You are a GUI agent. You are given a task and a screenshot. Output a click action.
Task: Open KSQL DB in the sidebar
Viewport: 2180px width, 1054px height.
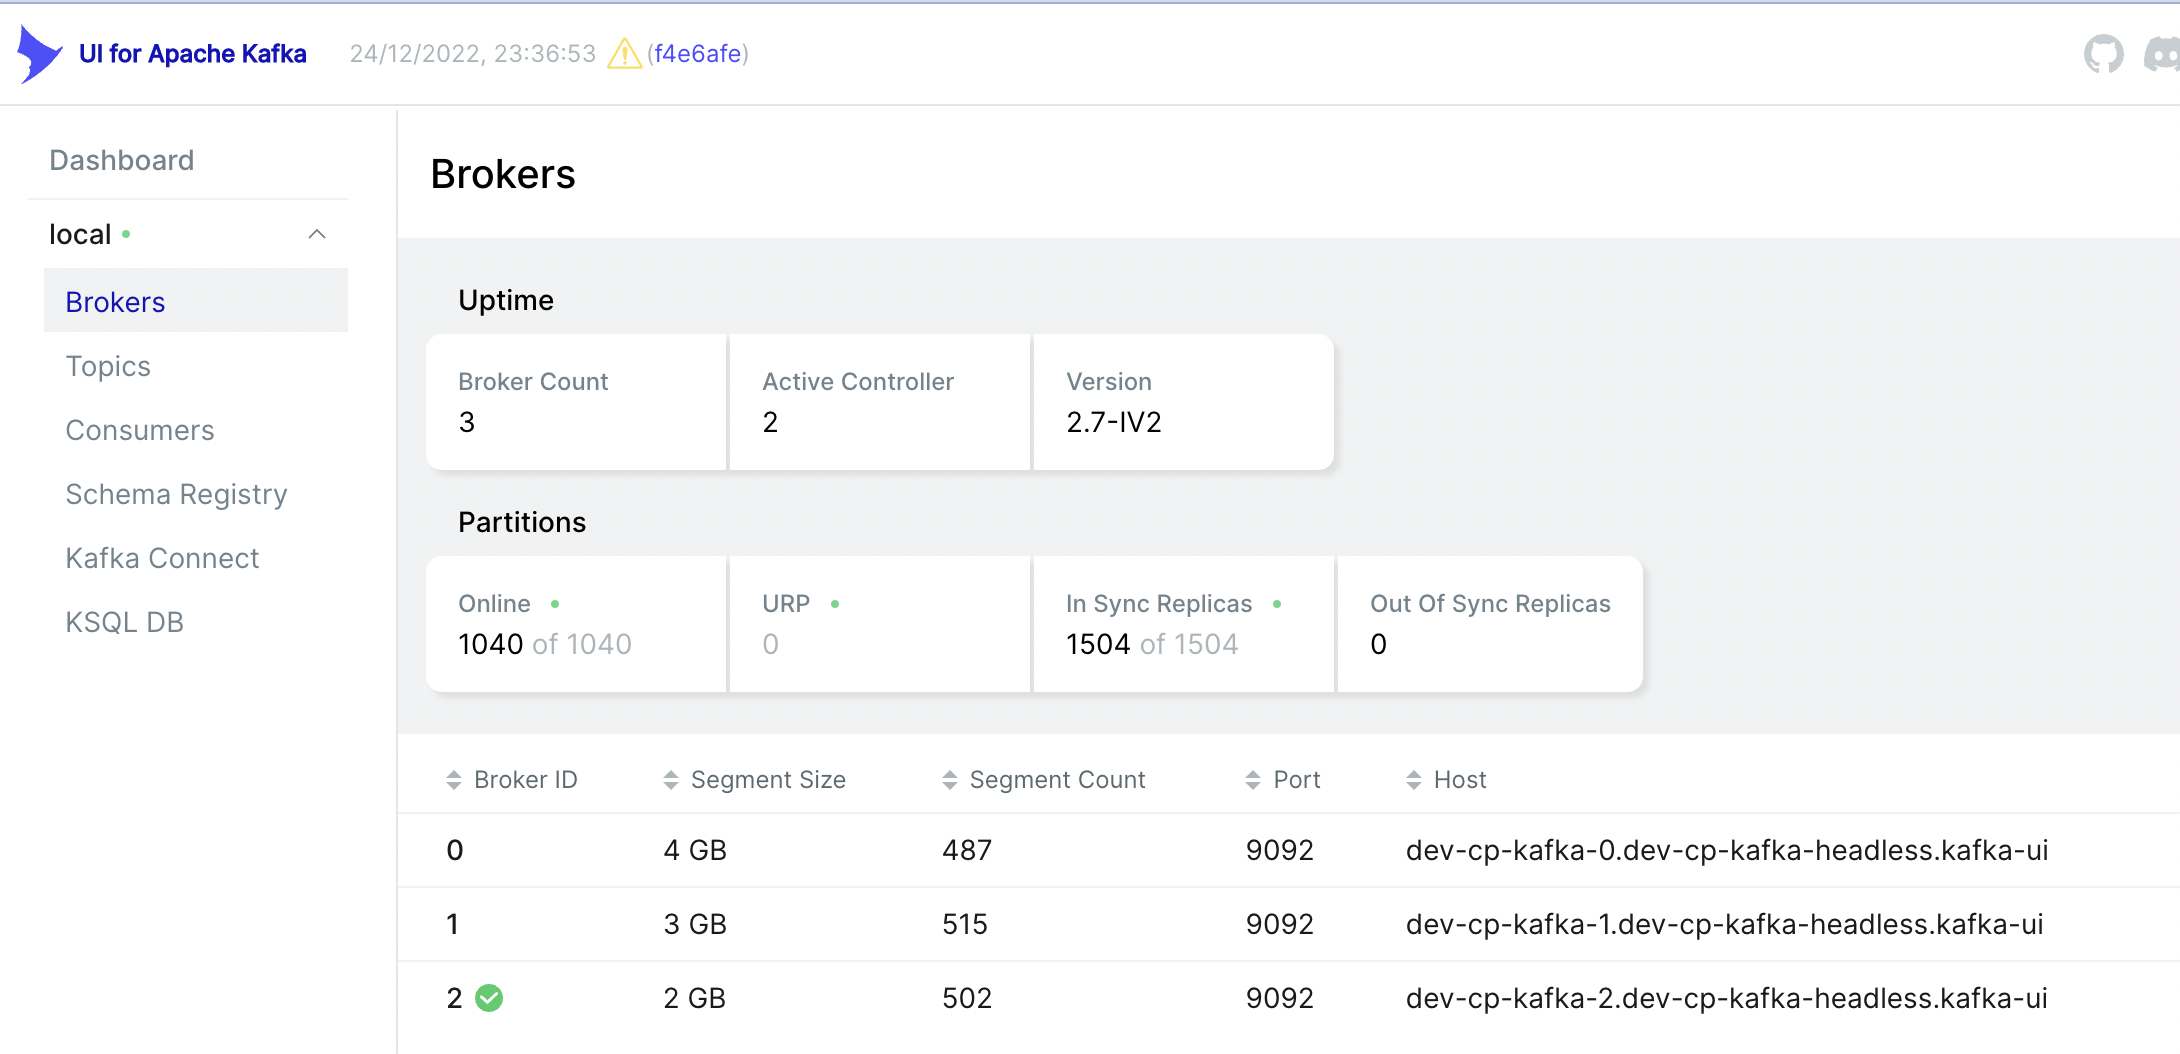(x=124, y=622)
